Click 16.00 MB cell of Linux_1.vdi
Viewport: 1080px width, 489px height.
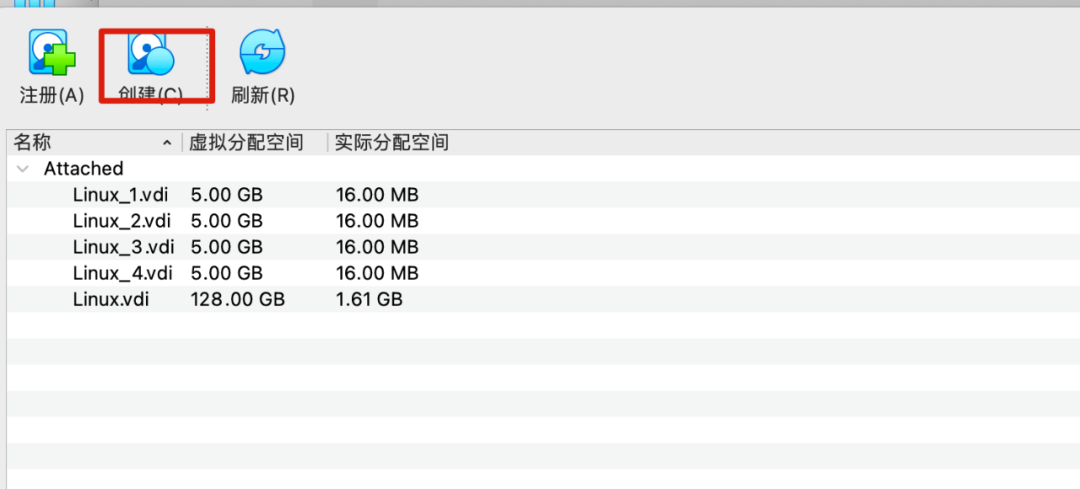[x=377, y=195]
